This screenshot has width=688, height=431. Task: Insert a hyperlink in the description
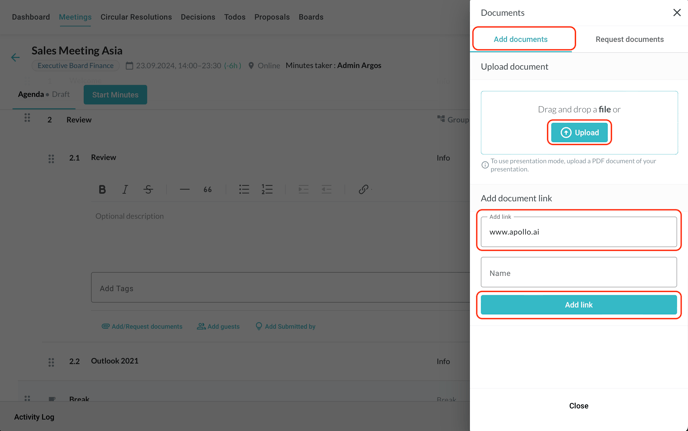[363, 189]
